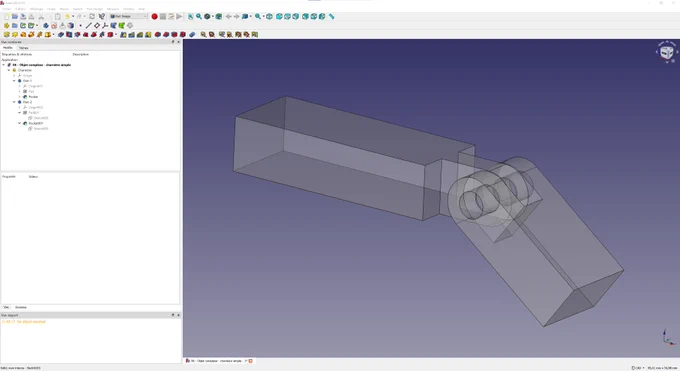Viewport: 680px width, 371px height.
Task: Click the Revolution feature icon
Action: (x=15, y=35)
